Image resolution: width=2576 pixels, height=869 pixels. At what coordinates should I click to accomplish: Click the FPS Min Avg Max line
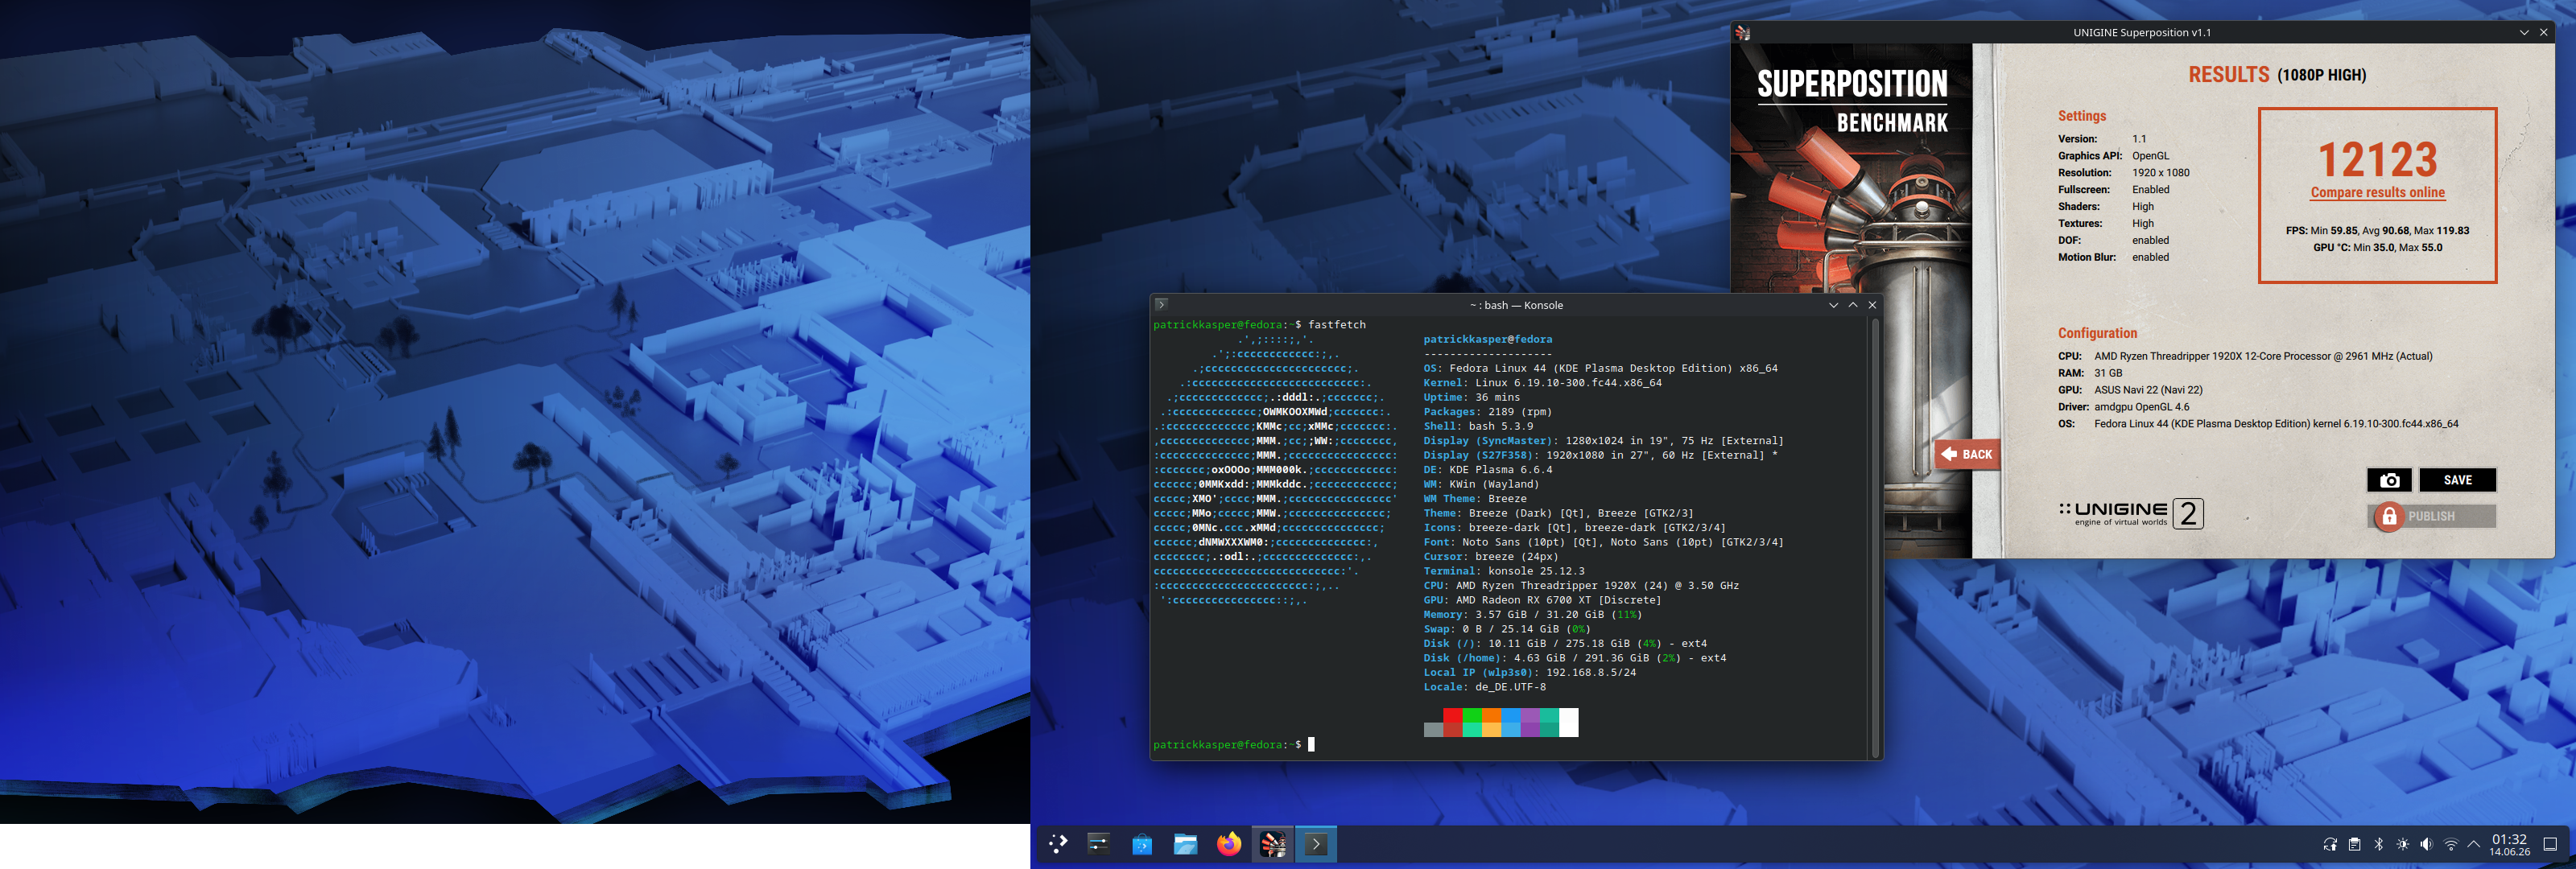click(2377, 231)
